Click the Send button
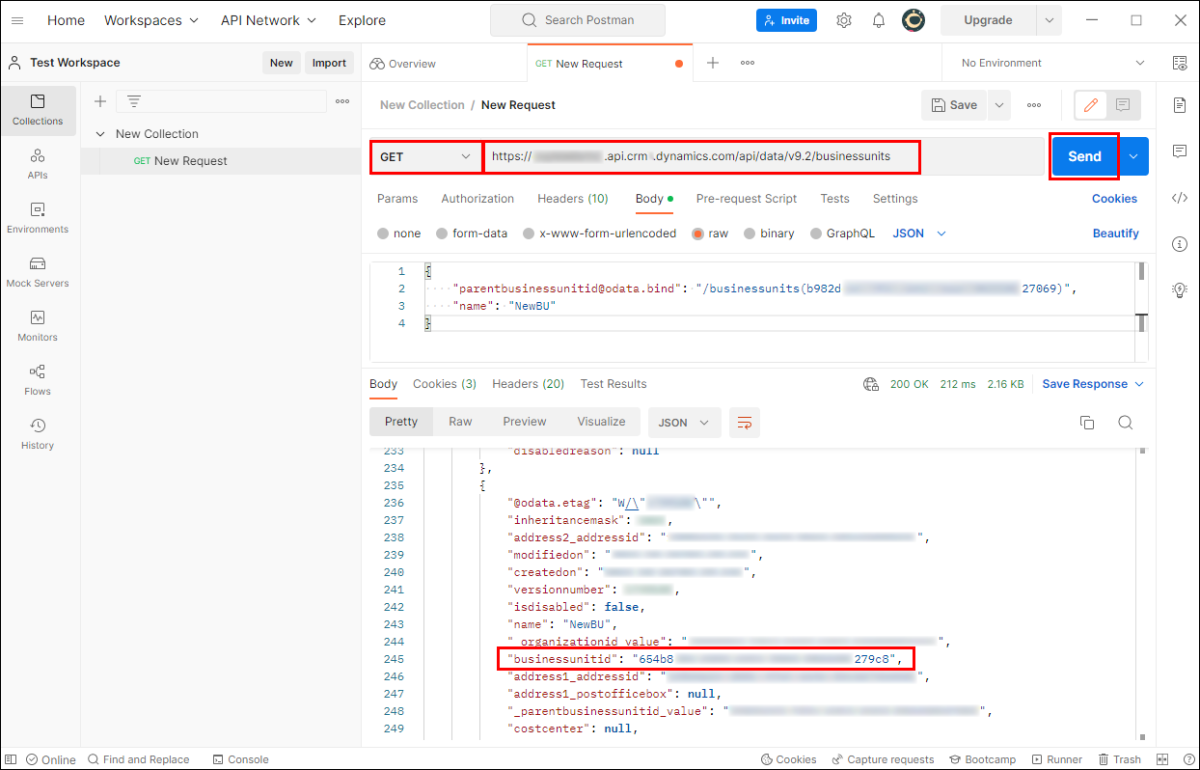This screenshot has height=770, width=1200. pos(1084,157)
